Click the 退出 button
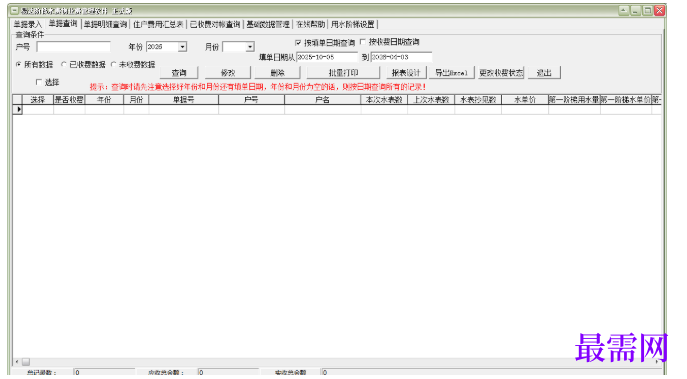 point(544,73)
